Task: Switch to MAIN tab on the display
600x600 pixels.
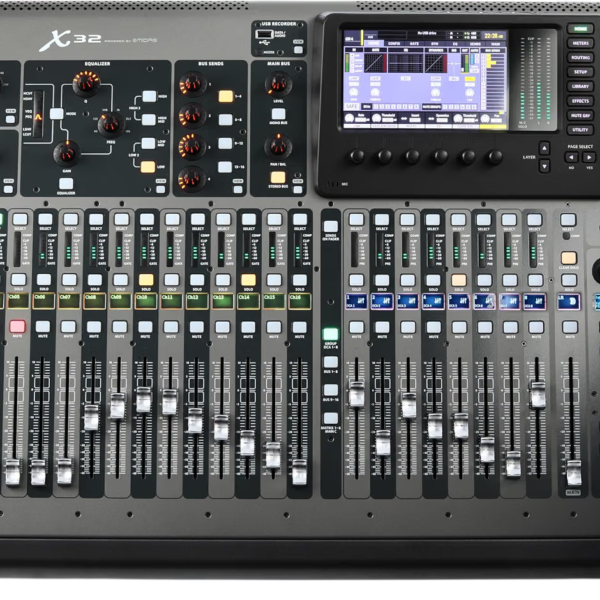Action: click(x=496, y=44)
